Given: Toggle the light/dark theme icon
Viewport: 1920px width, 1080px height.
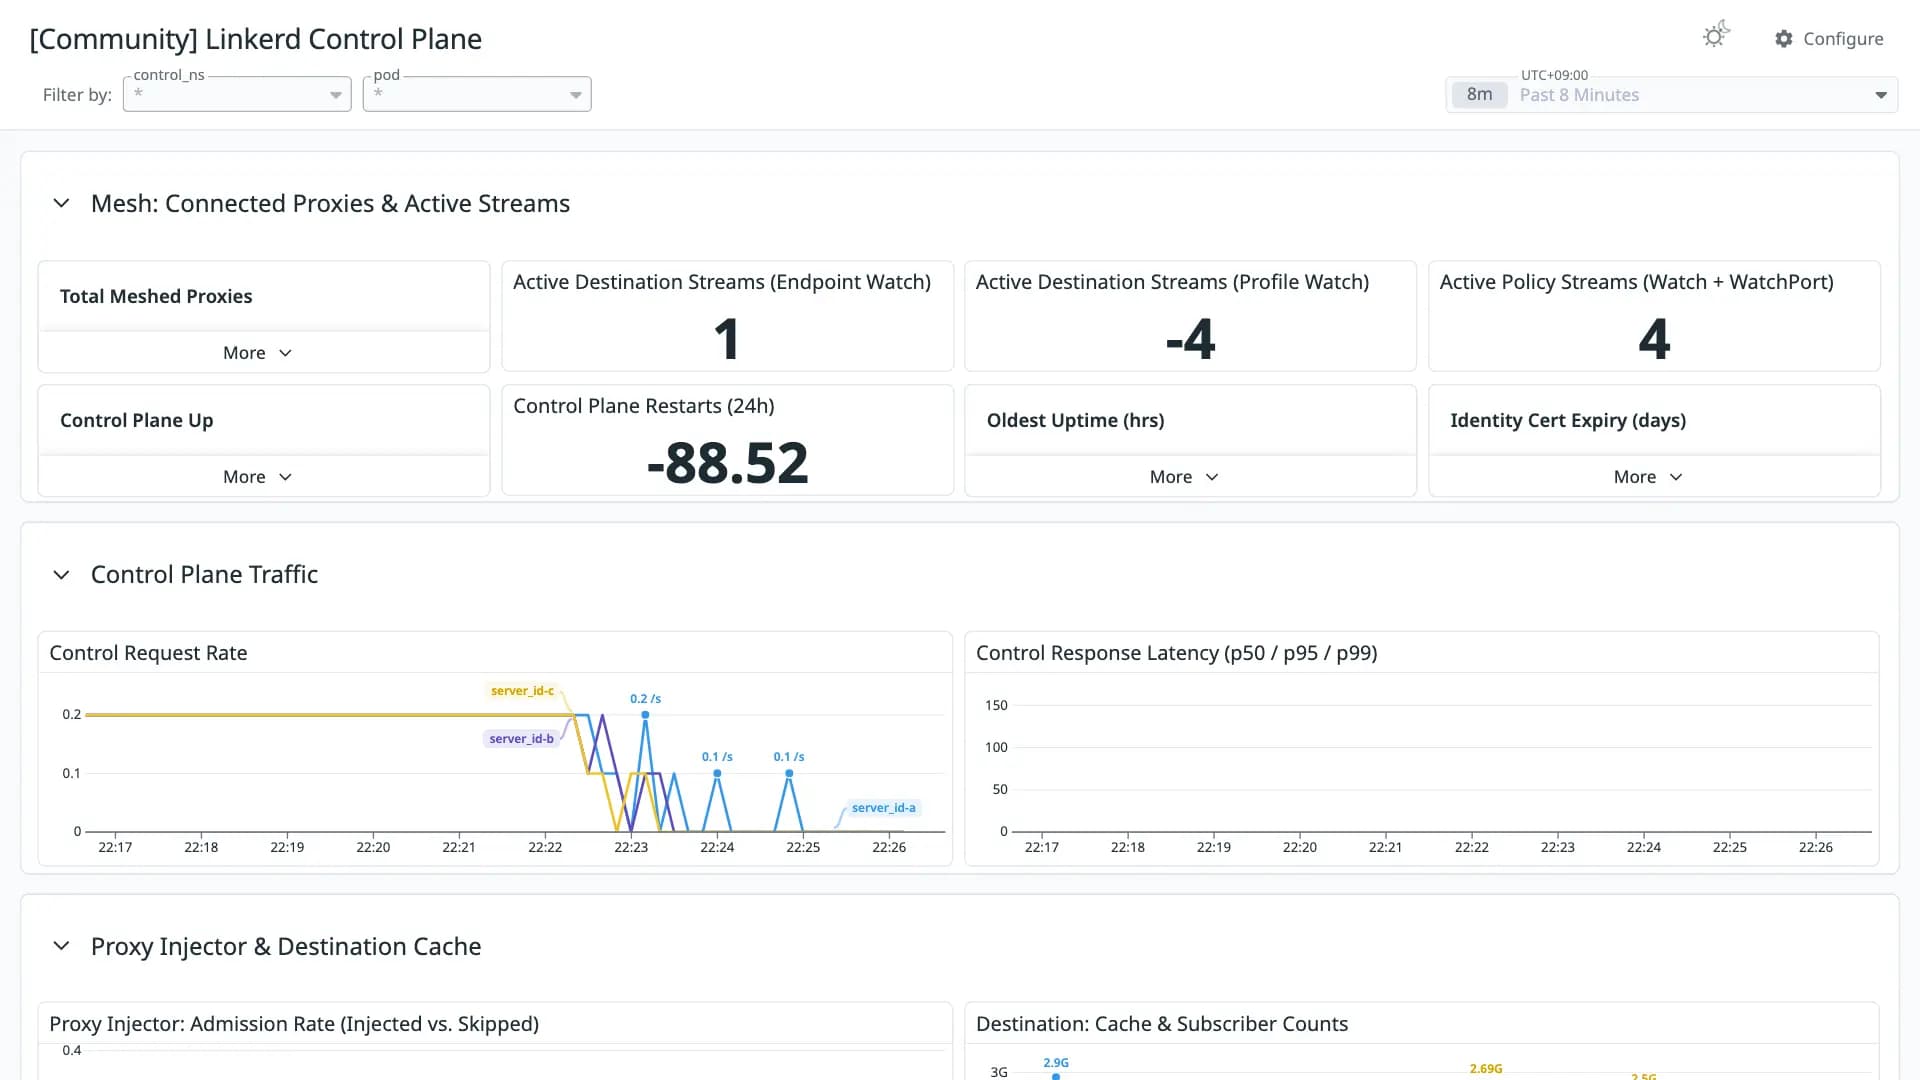Looking at the screenshot, I should tap(1716, 36).
